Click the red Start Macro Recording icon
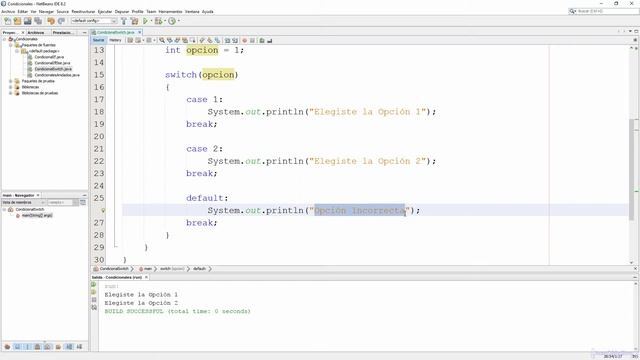The height and width of the screenshot is (360, 640). 244,40
